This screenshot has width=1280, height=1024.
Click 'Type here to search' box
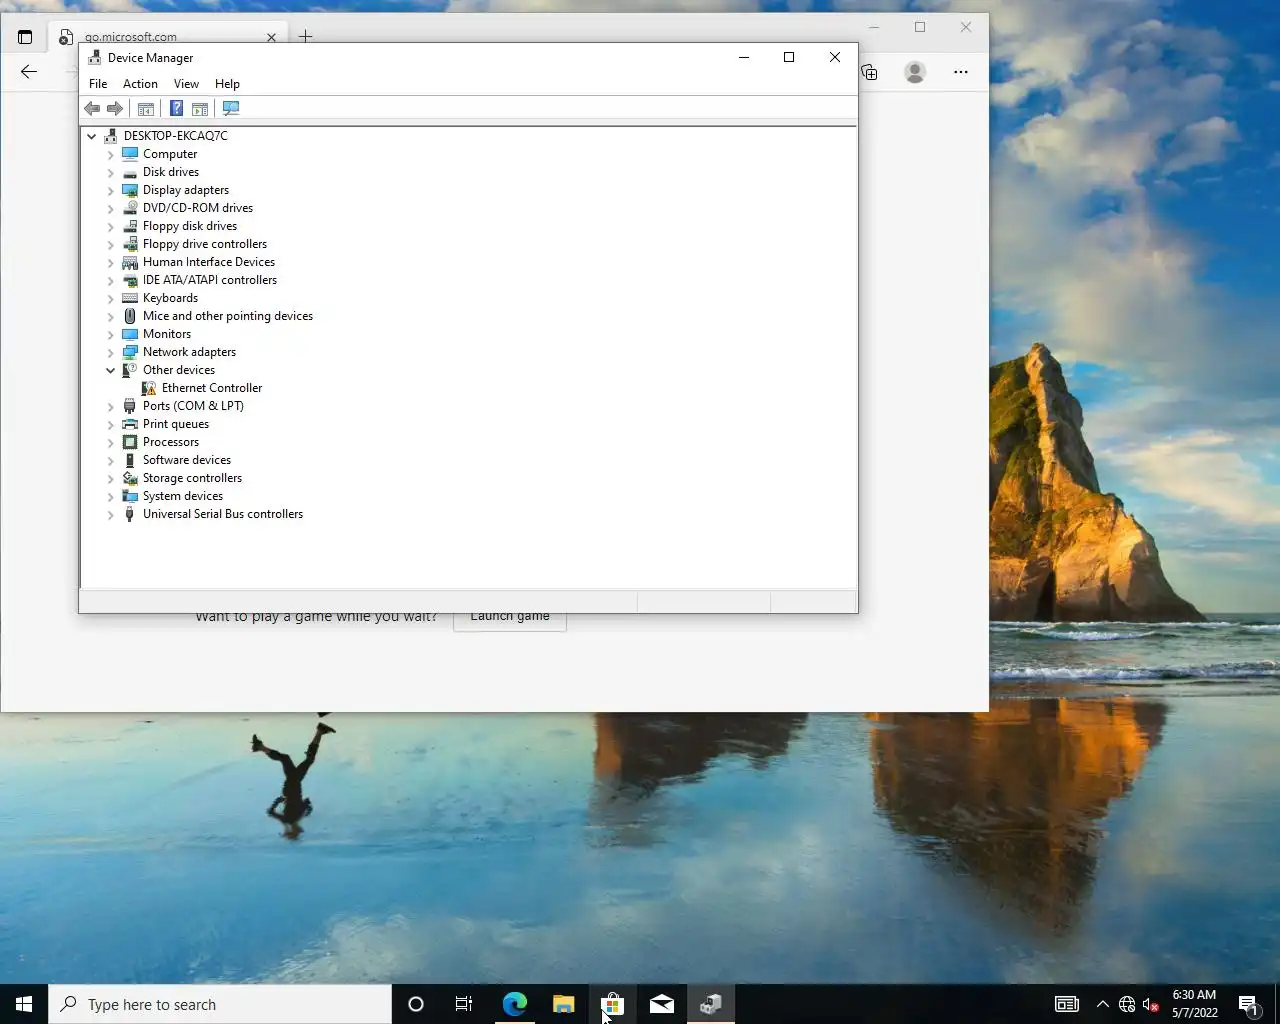tap(220, 1004)
